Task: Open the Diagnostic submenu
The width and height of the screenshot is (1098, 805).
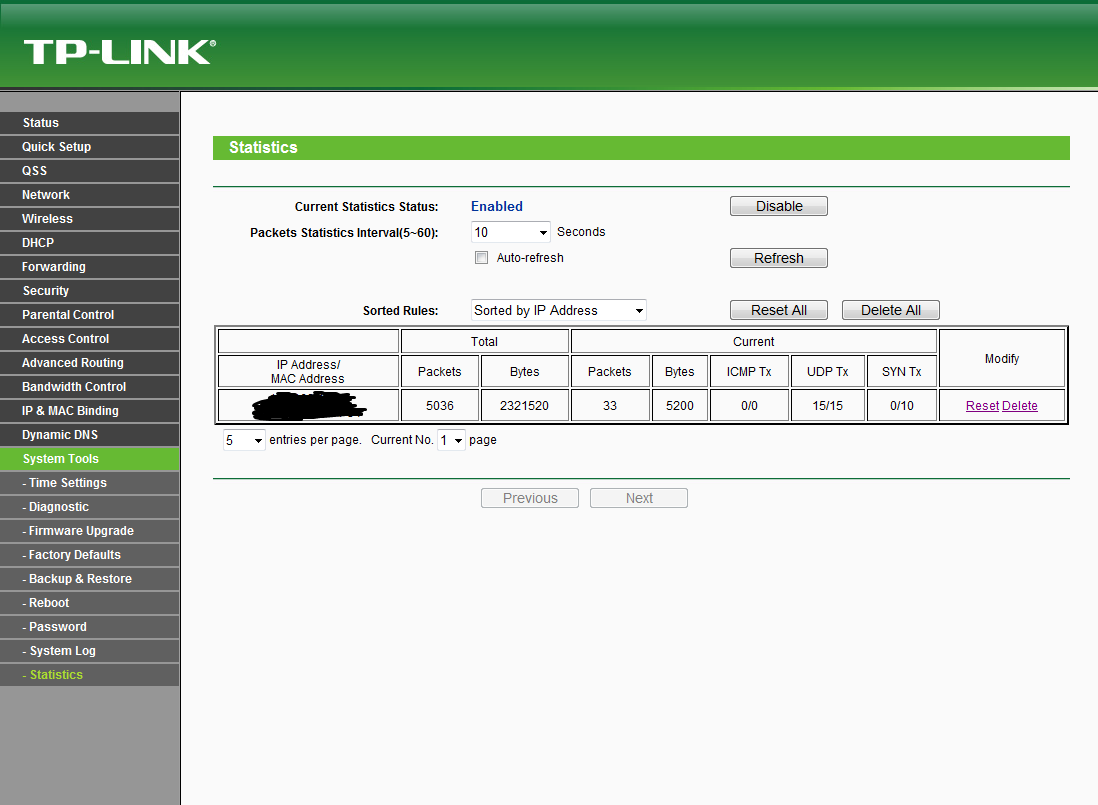Action: 90,507
